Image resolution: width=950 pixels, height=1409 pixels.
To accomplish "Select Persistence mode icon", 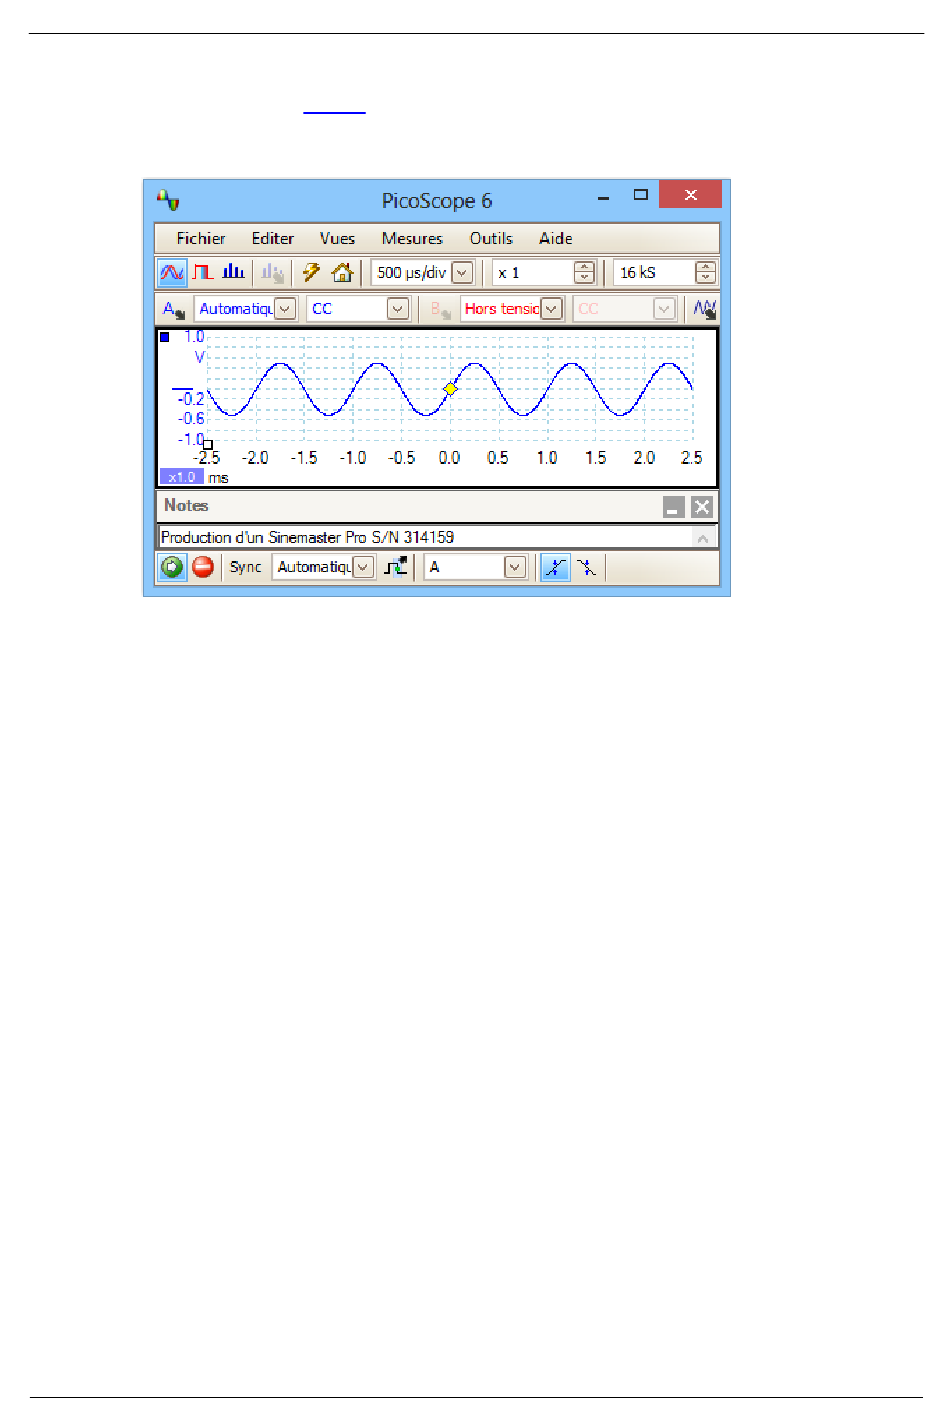I will pyautogui.click(x=203, y=272).
